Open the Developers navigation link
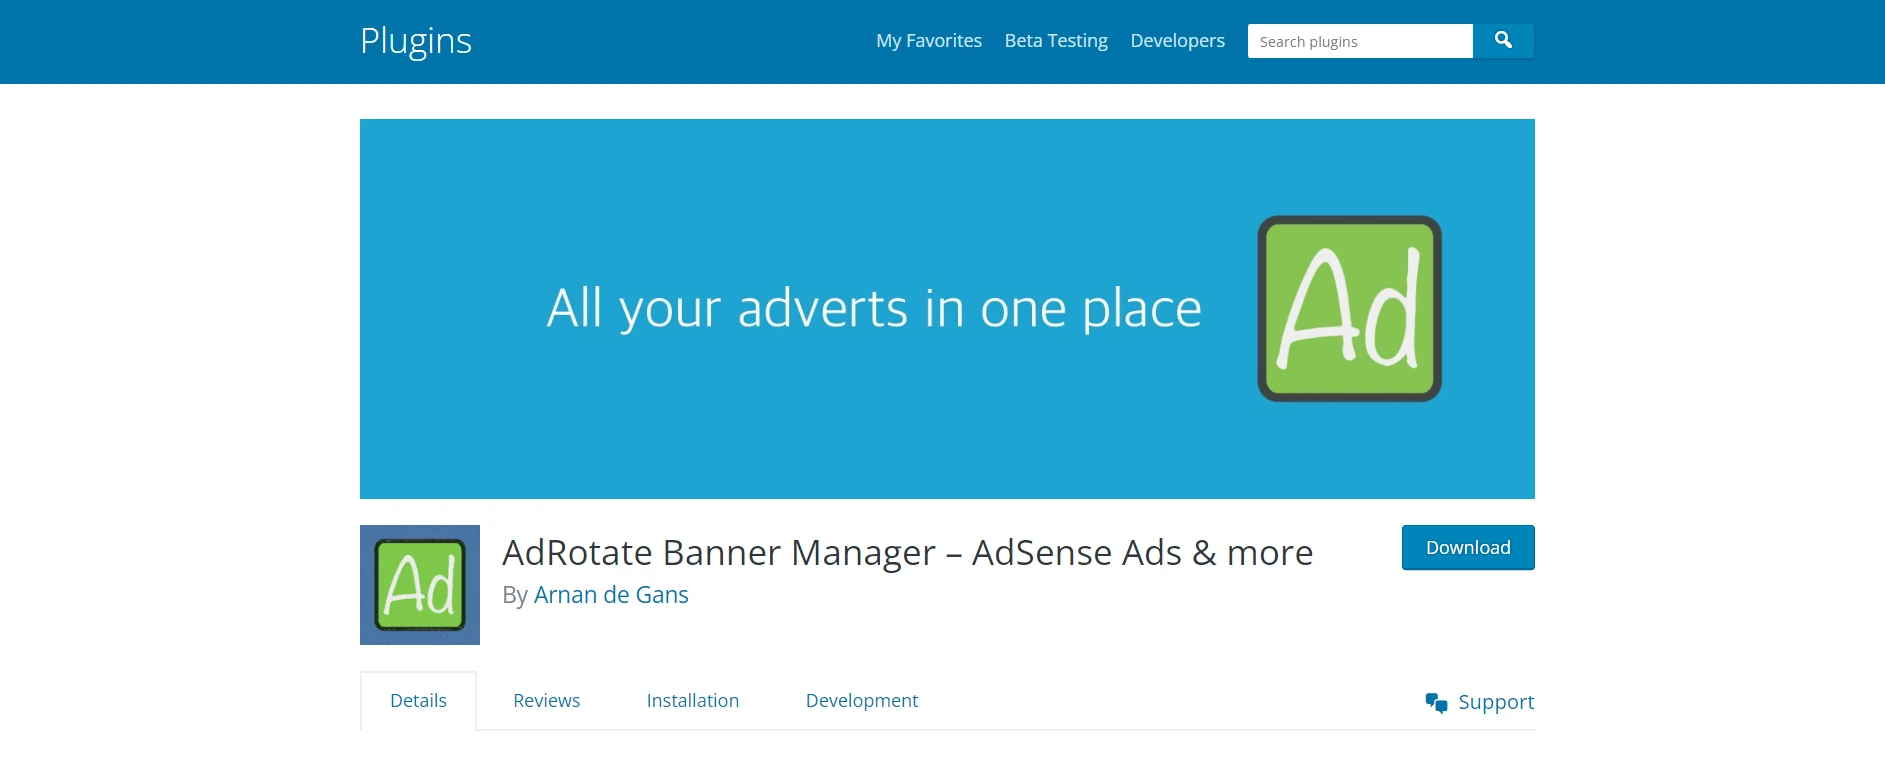 (x=1177, y=41)
